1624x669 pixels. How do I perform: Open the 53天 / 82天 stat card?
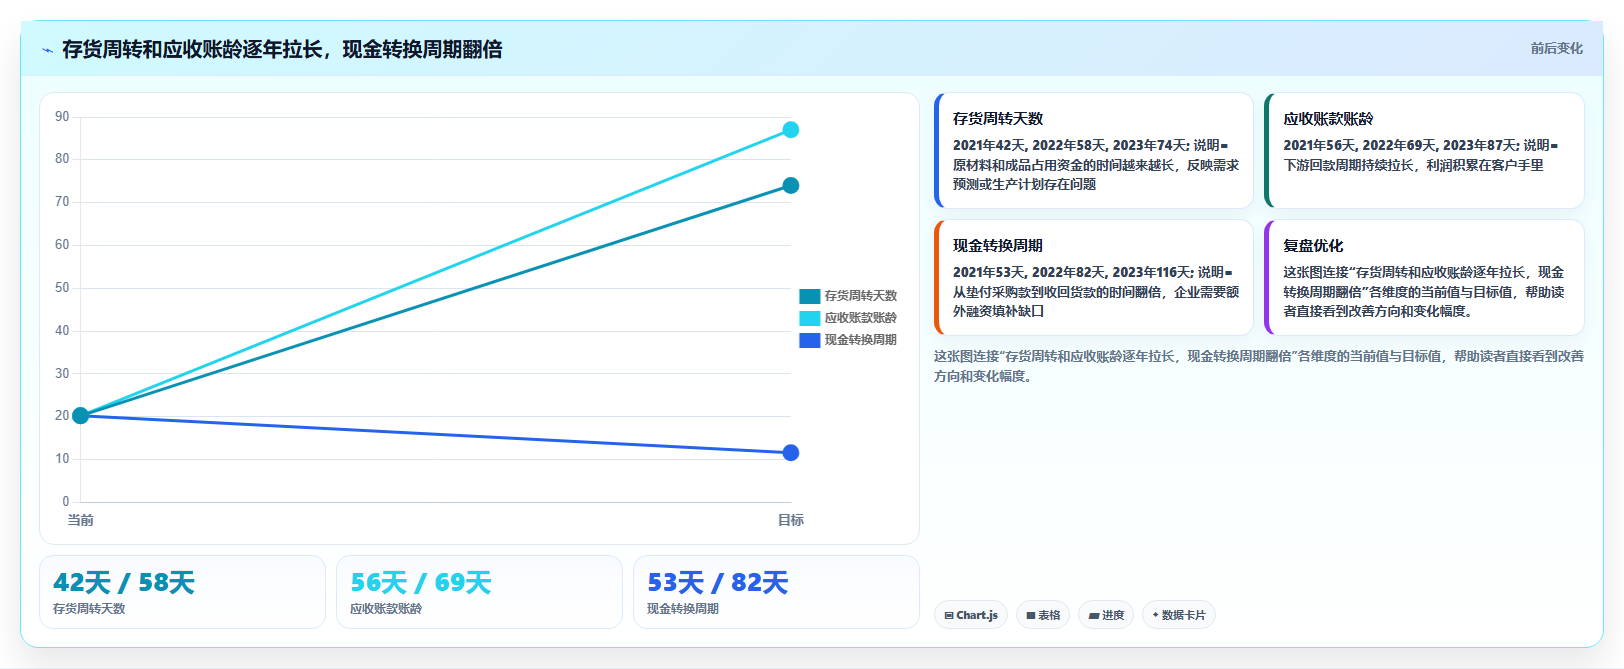(776, 592)
